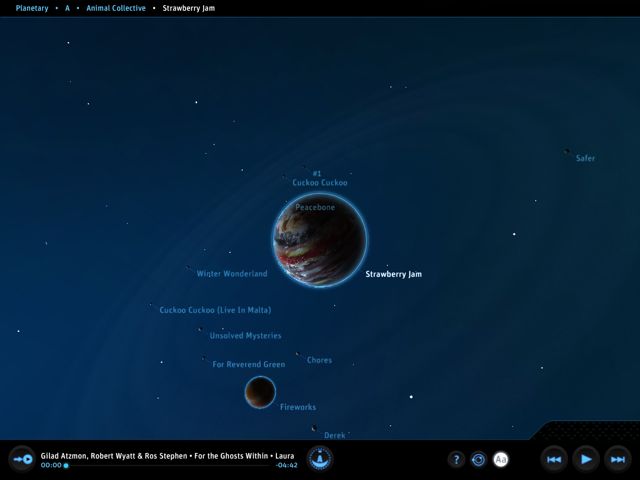
Task: Go to the letter A breadcrumb
Action: 67,8
